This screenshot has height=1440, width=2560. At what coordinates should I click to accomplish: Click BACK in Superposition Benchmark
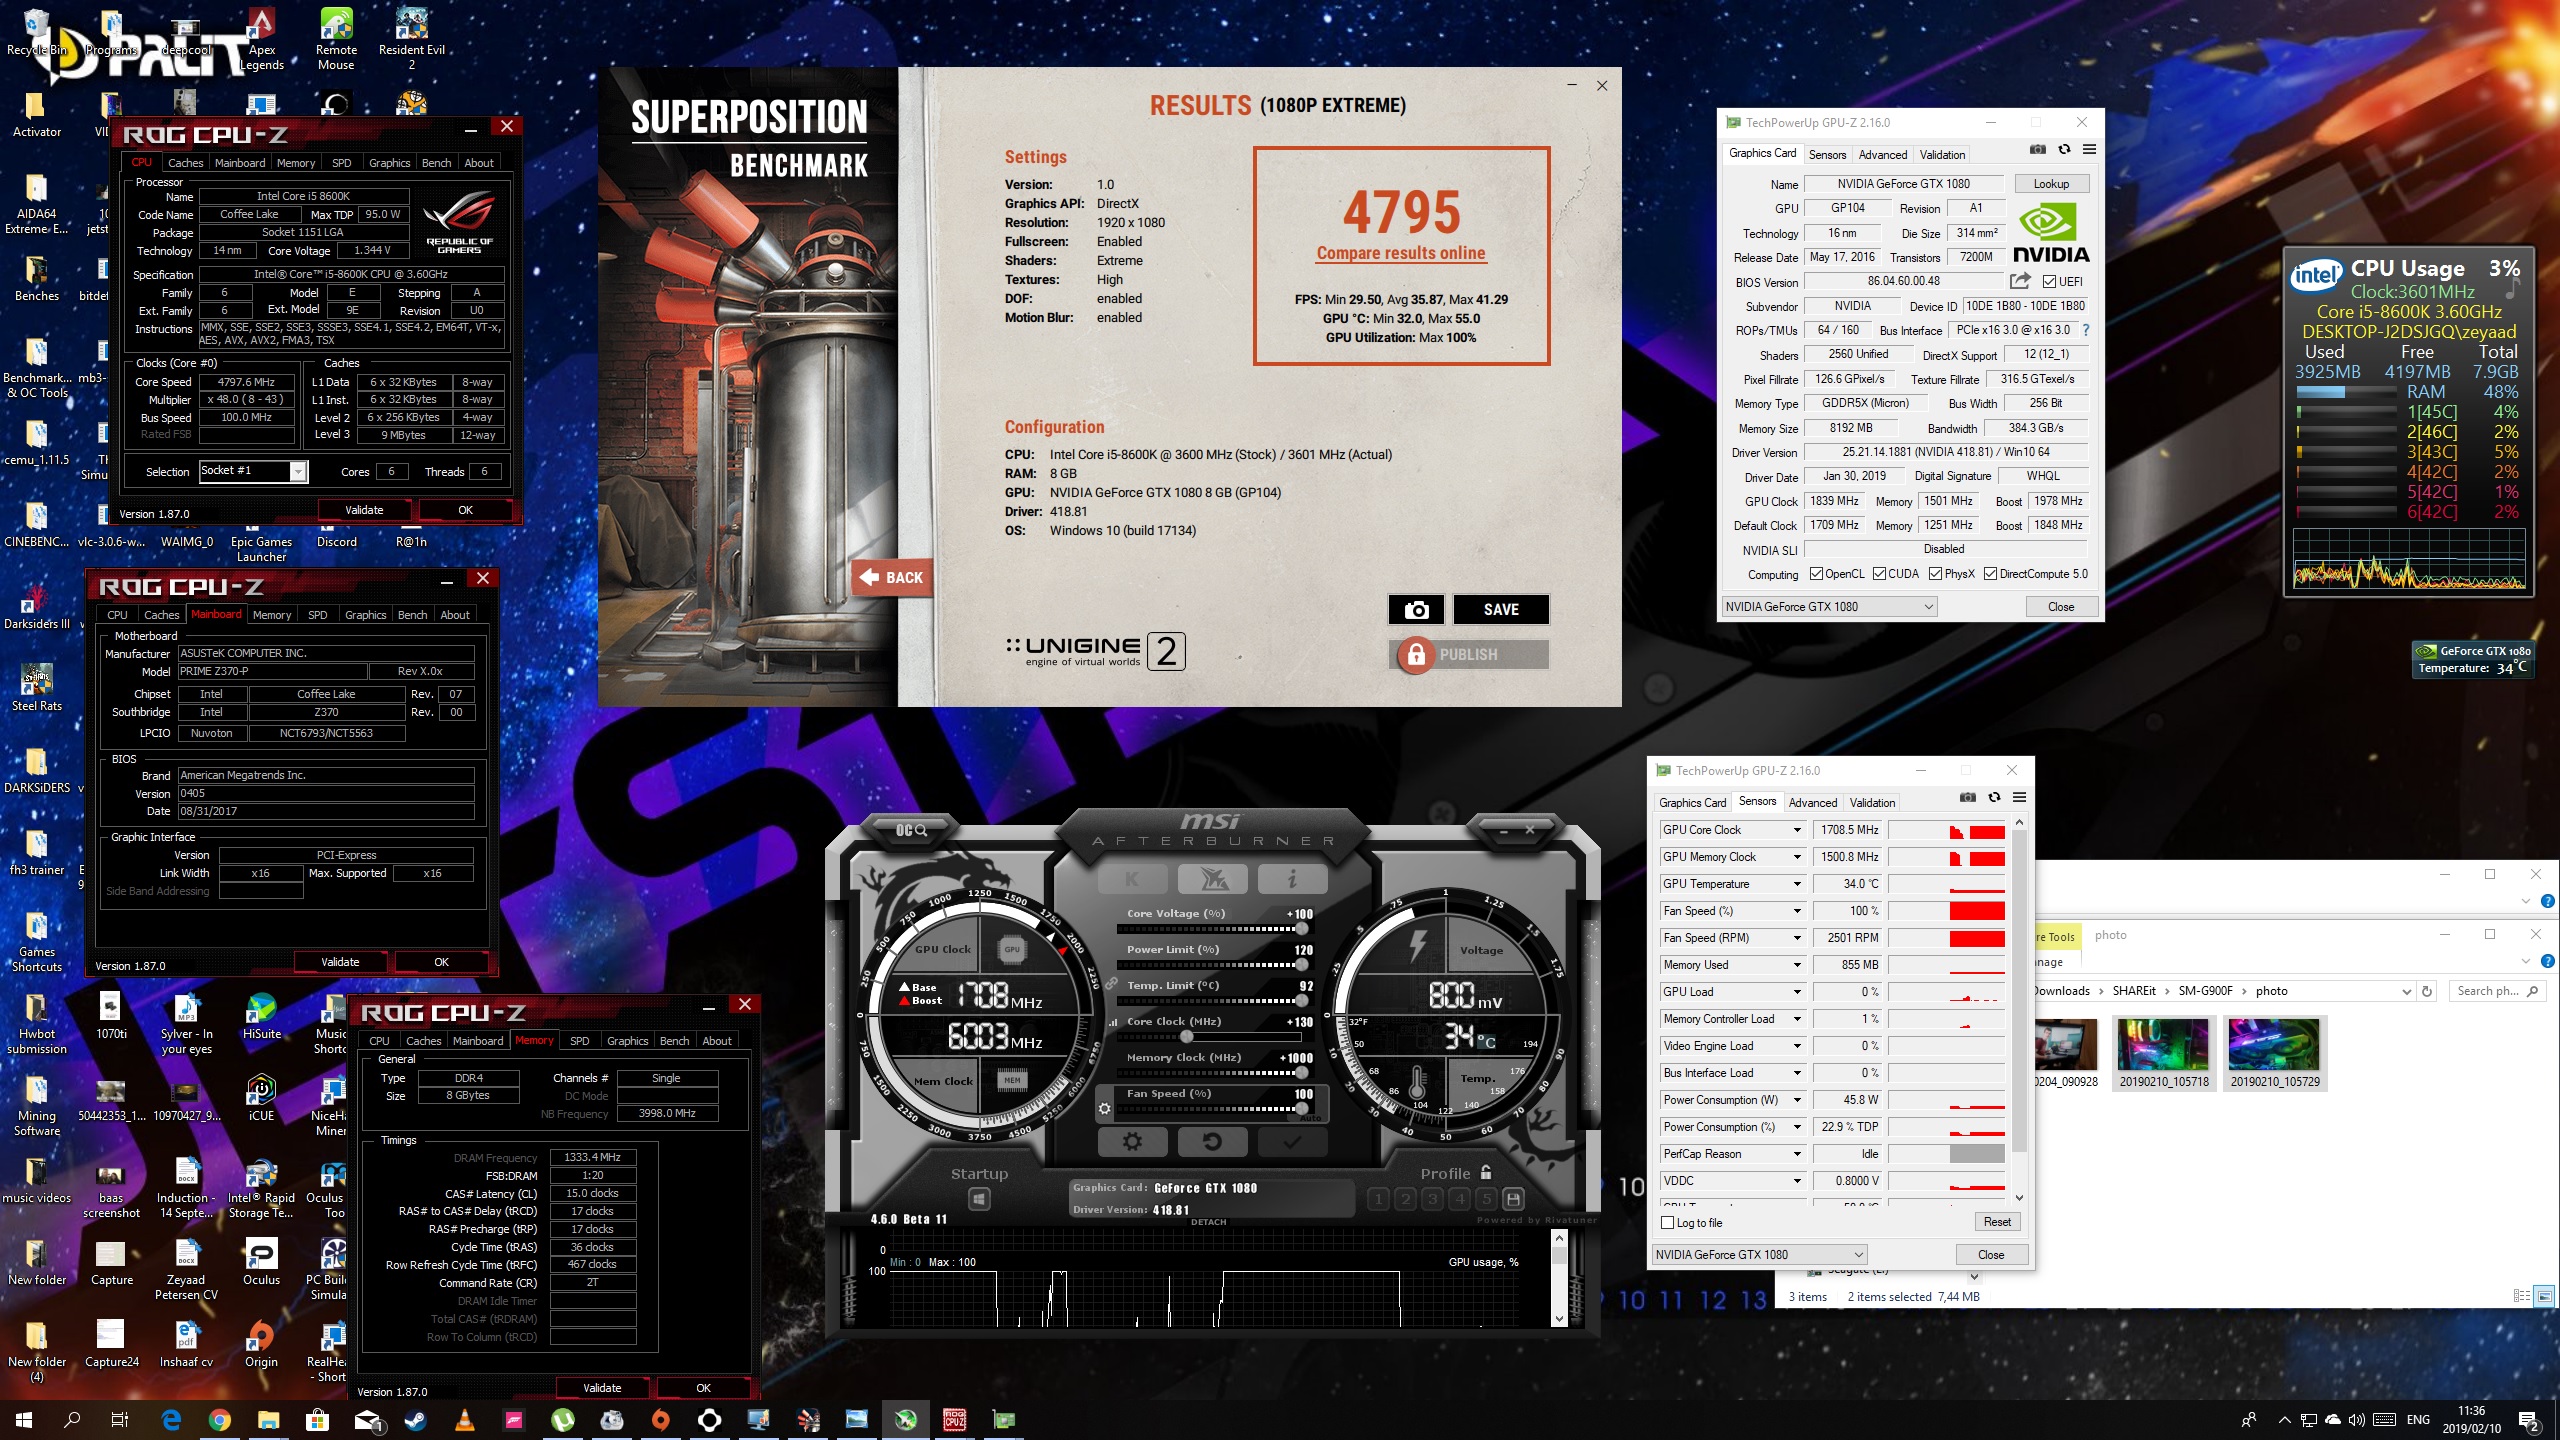click(x=892, y=577)
